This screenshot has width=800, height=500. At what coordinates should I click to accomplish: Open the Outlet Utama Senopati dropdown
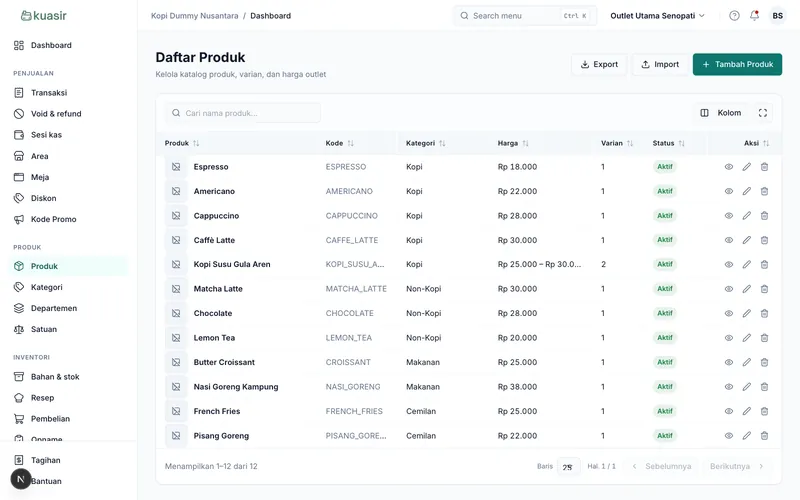pyautogui.click(x=657, y=16)
